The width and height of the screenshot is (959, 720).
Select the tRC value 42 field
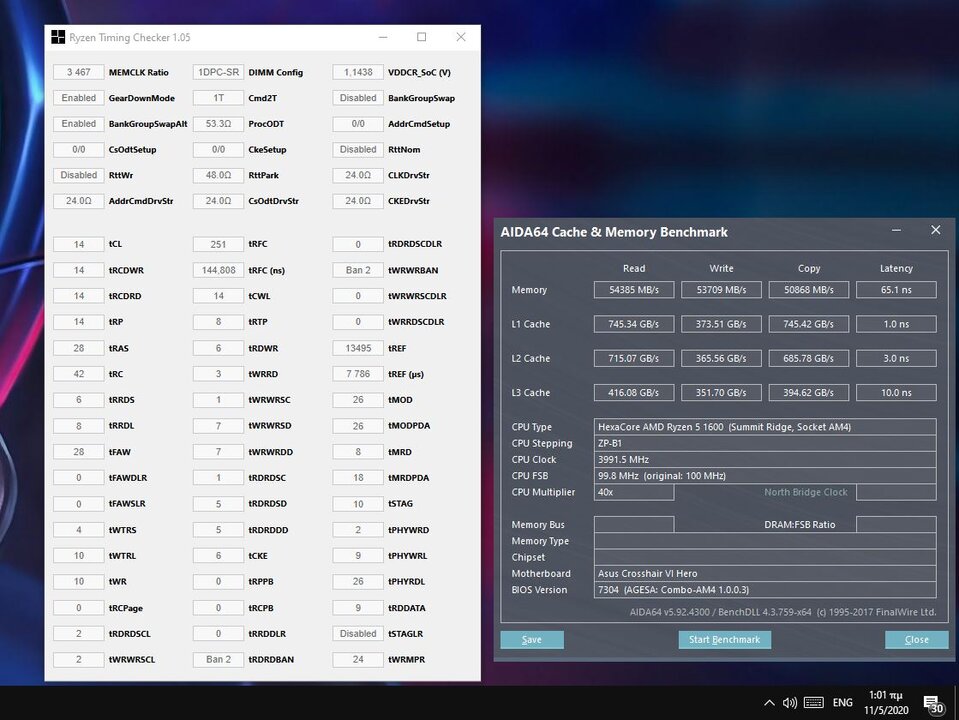pos(79,374)
